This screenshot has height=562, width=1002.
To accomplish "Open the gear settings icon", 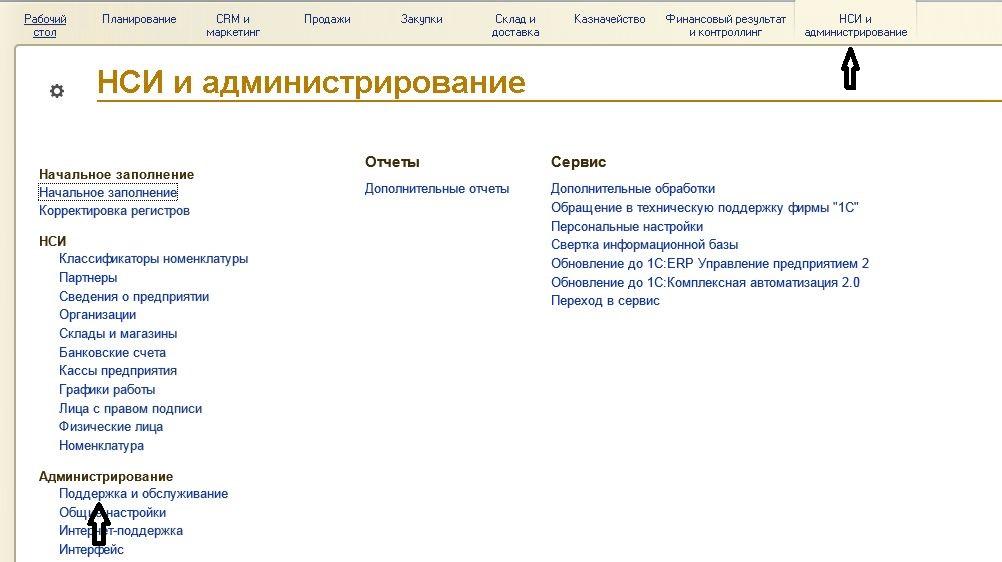I will (x=57, y=91).
